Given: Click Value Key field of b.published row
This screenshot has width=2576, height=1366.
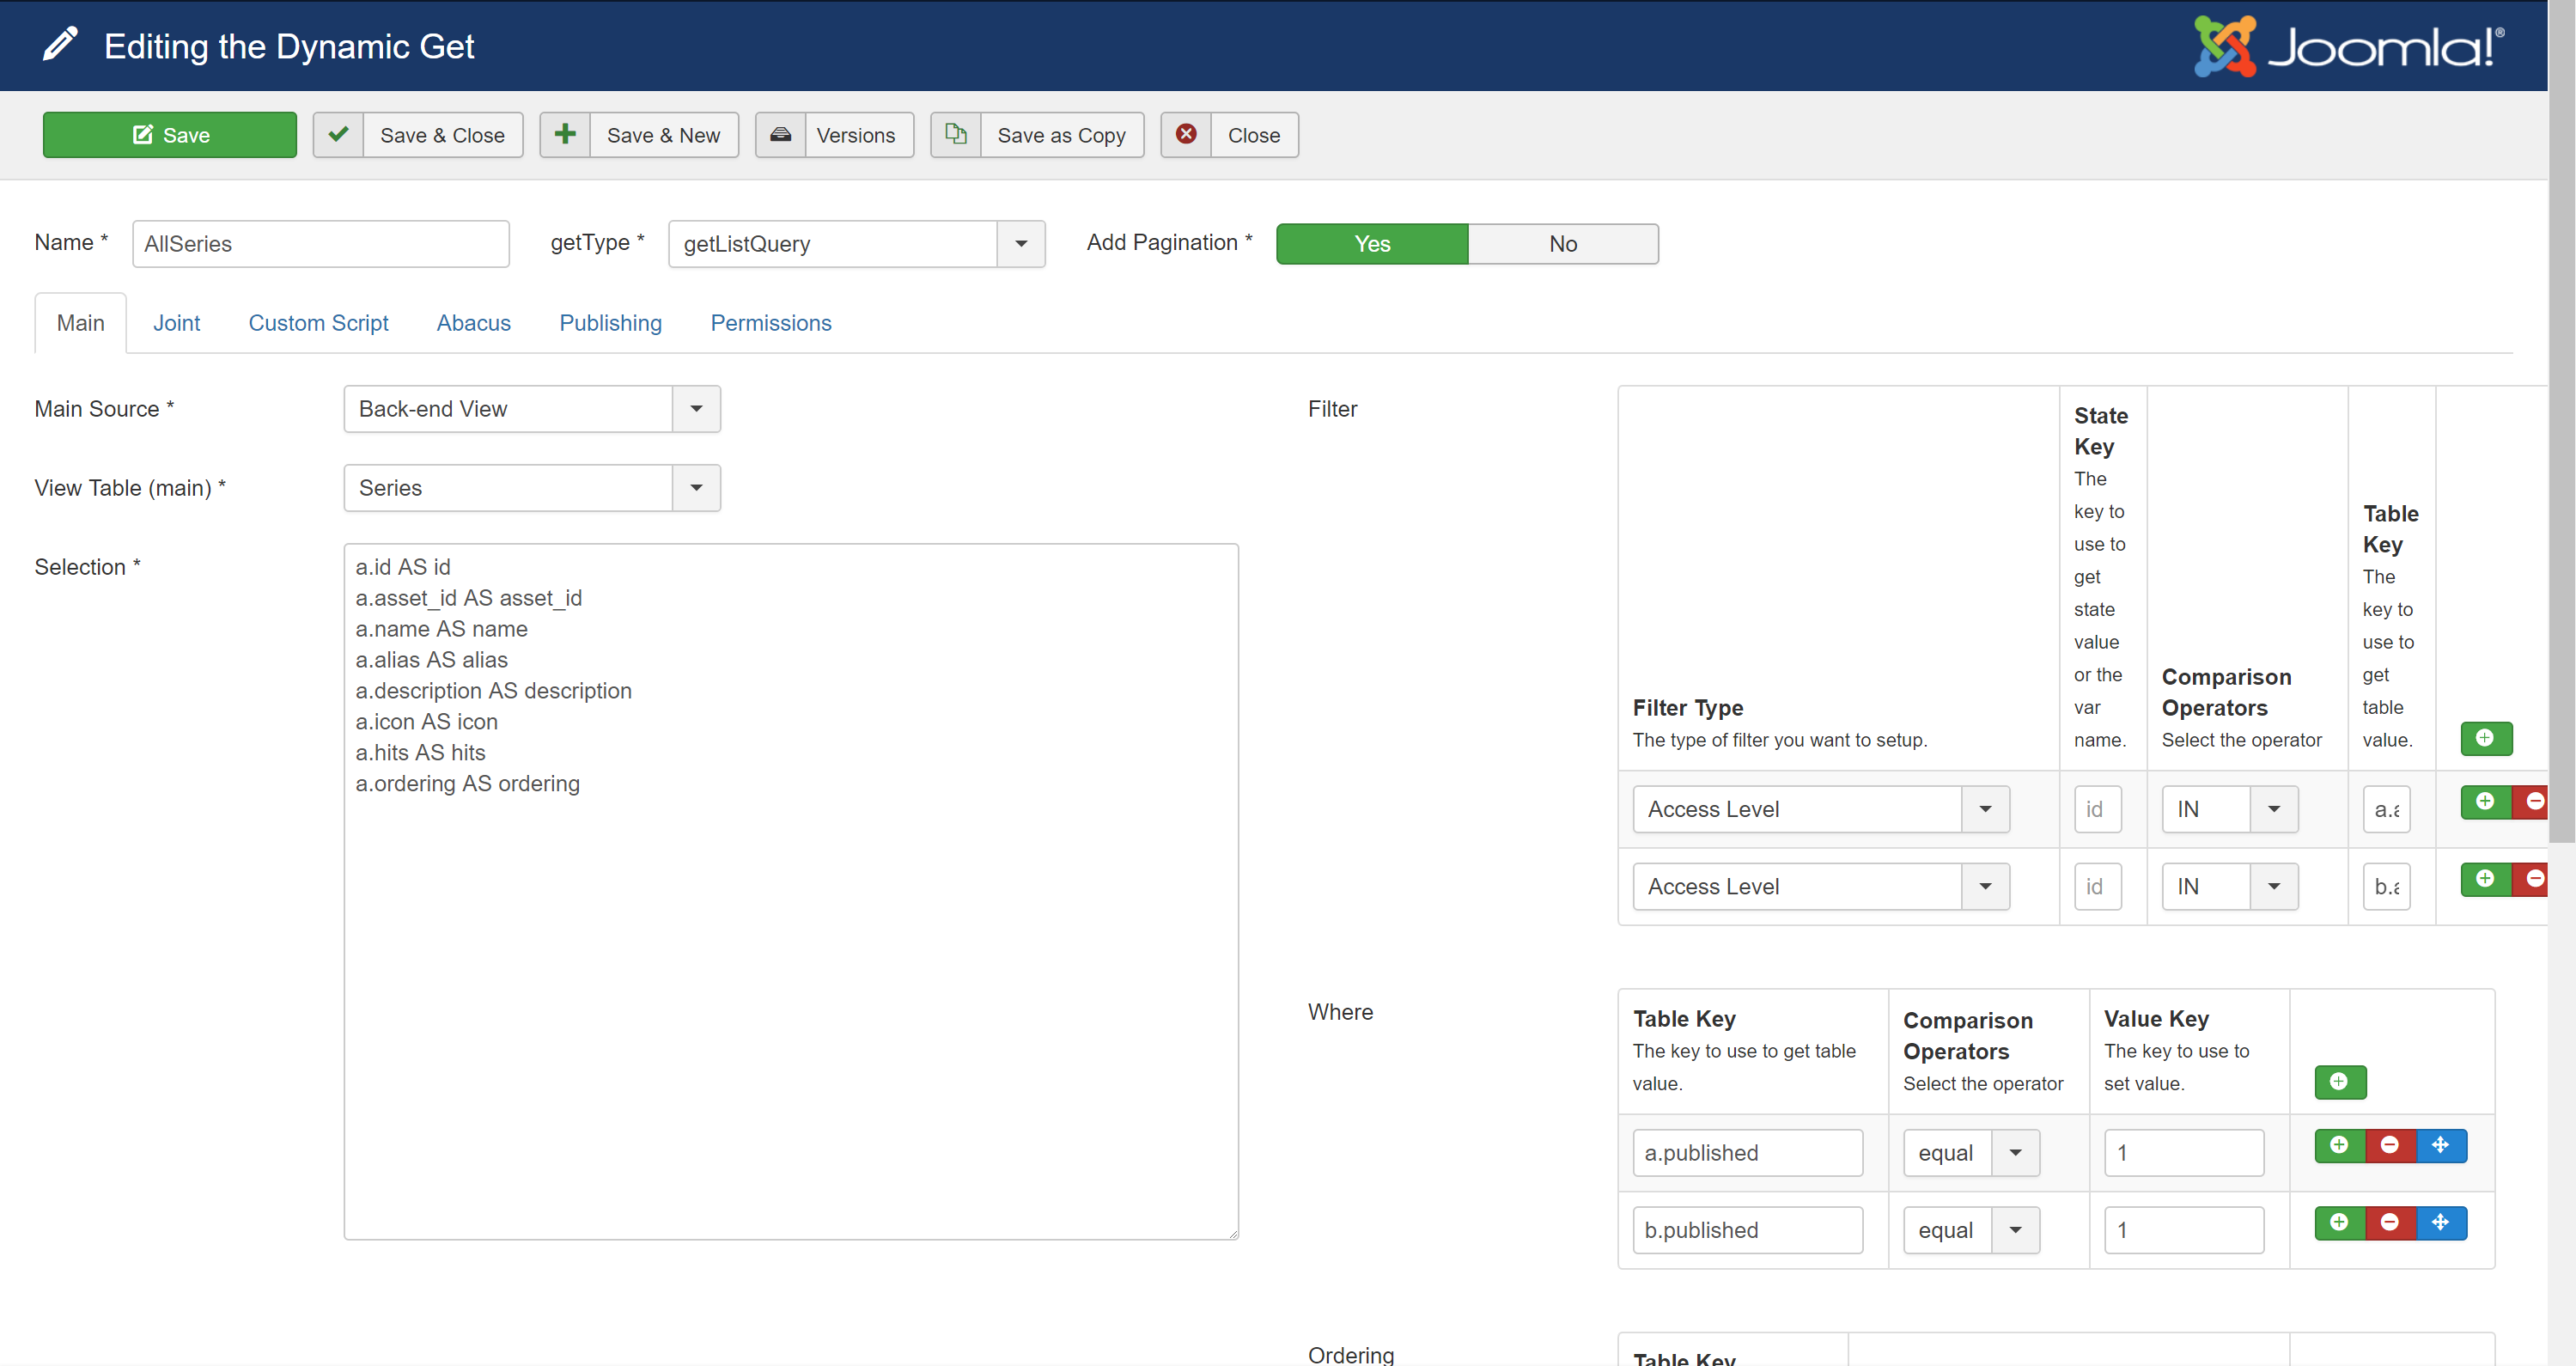Looking at the screenshot, I should click(x=2184, y=1231).
